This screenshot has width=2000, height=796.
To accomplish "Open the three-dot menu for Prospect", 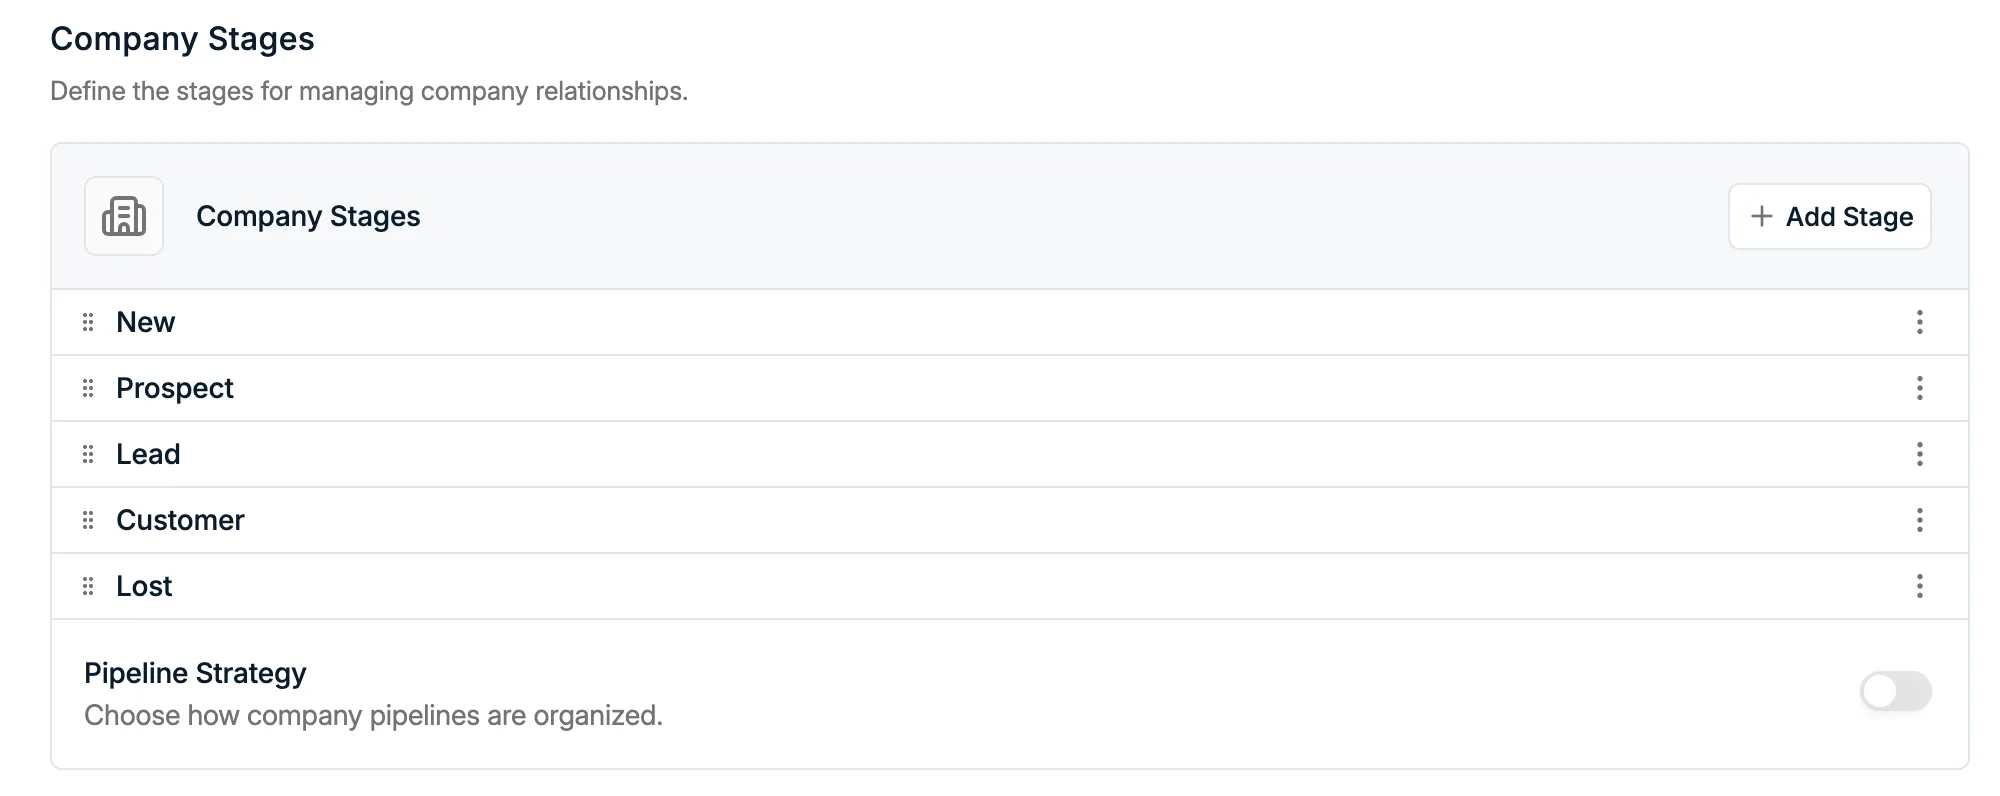I will click(x=1919, y=388).
